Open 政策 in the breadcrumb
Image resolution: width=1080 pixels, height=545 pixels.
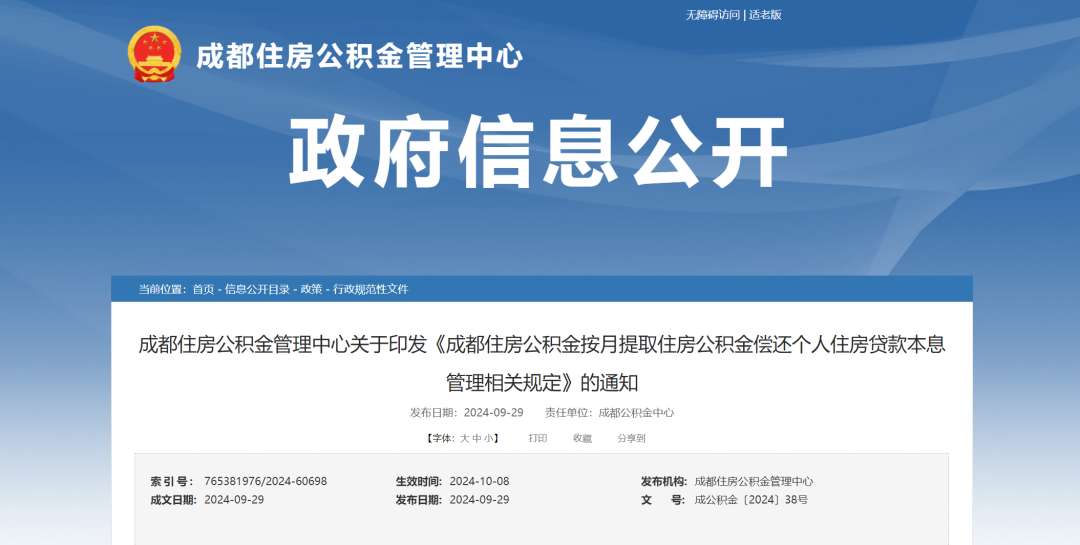(311, 289)
